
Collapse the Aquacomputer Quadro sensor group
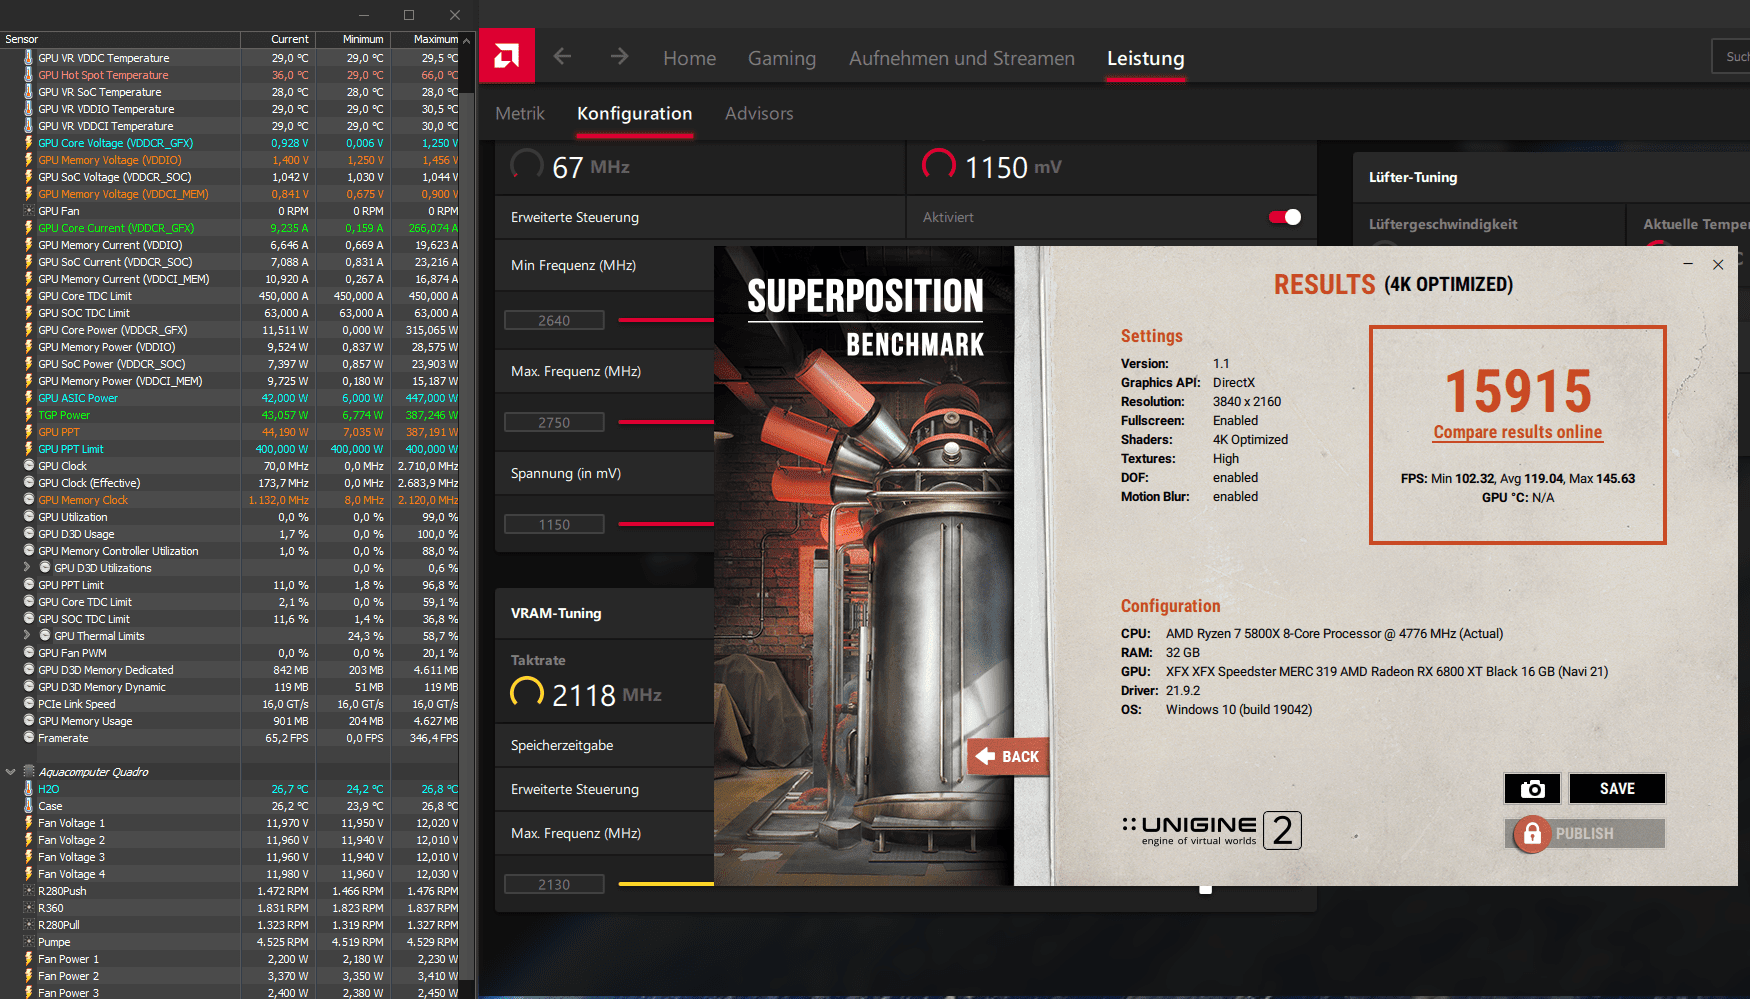11,772
